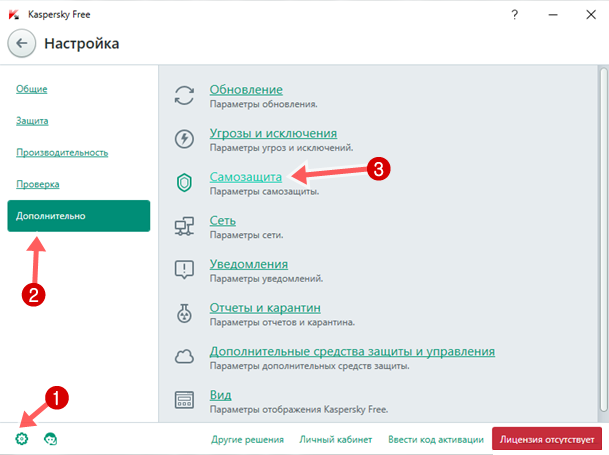
Task: Open Дополнительные средства защиты и управления
Action: [352, 351]
